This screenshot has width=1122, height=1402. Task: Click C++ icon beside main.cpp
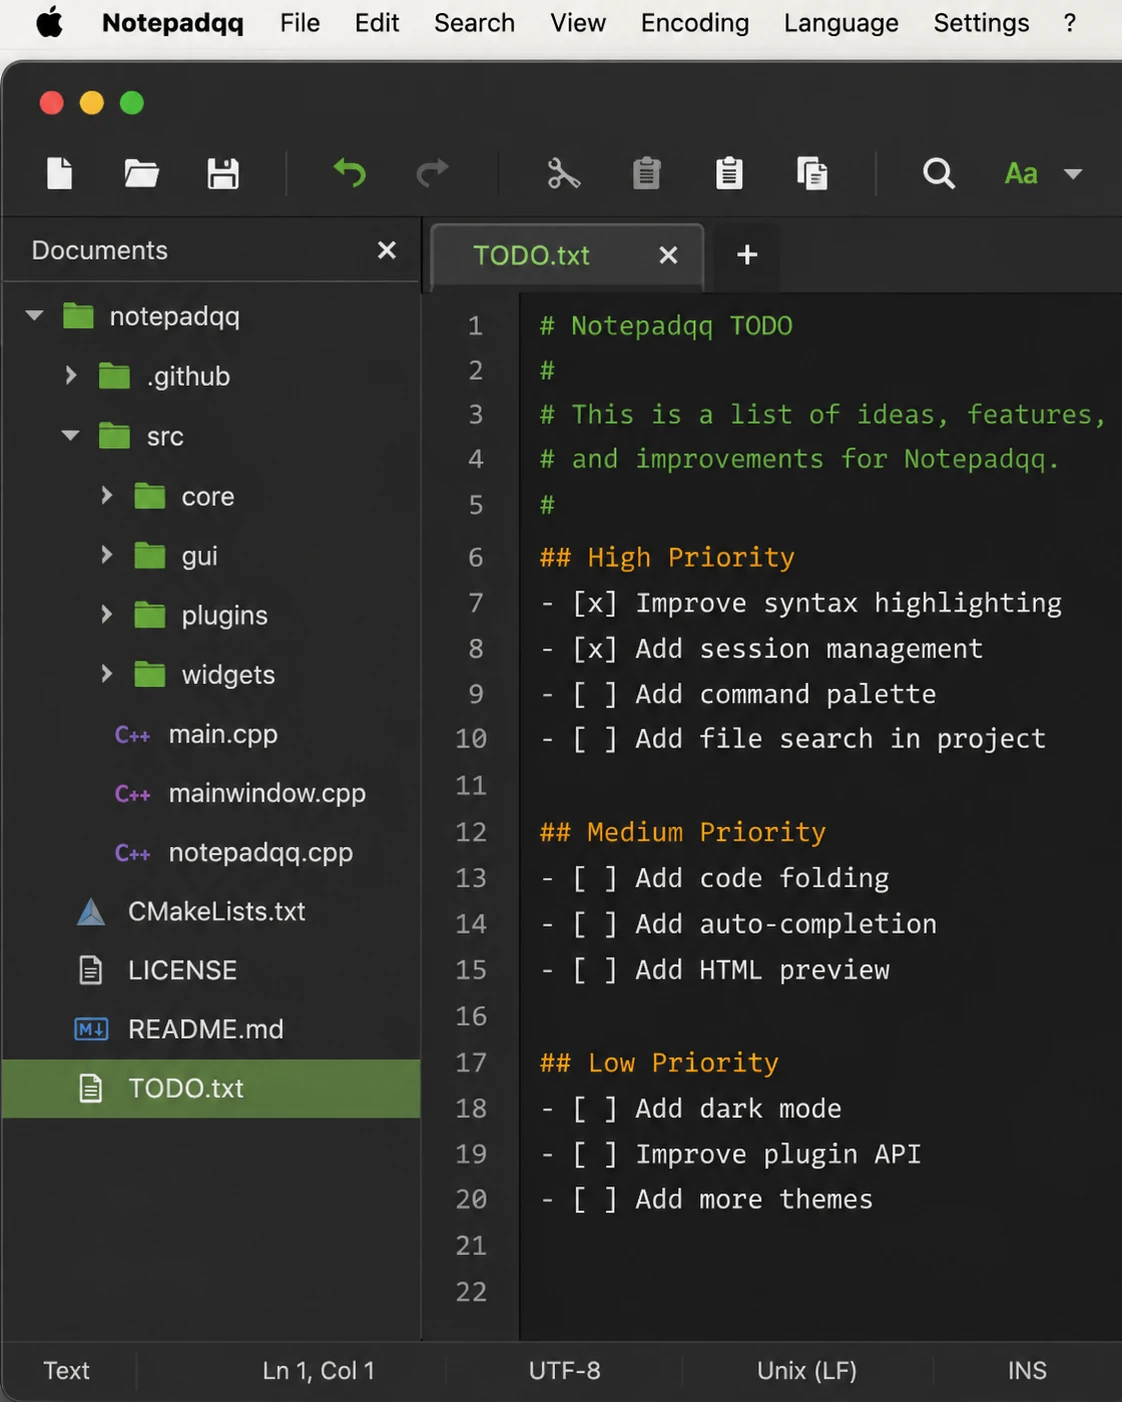tap(132, 735)
